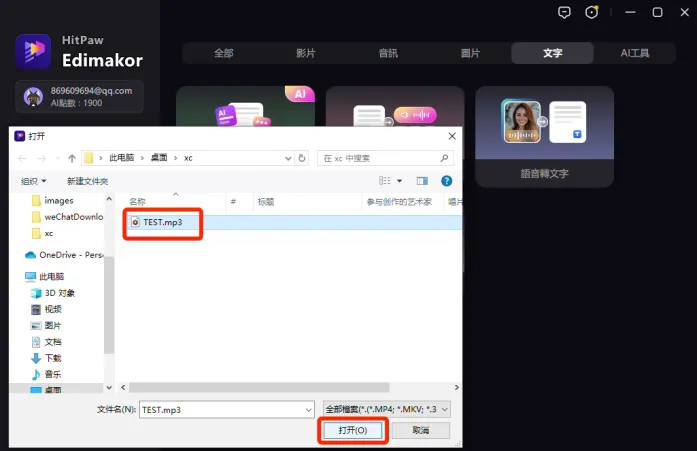The image size is (697, 451).
Task: Open 图片 folder in navigation pane
Action: tap(46, 326)
